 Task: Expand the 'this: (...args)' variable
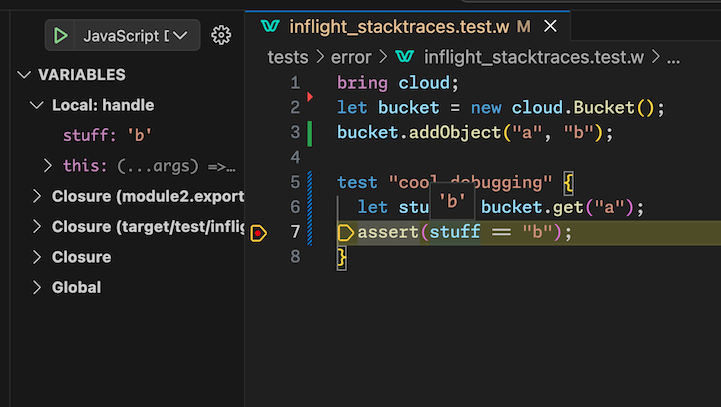click(x=48, y=166)
